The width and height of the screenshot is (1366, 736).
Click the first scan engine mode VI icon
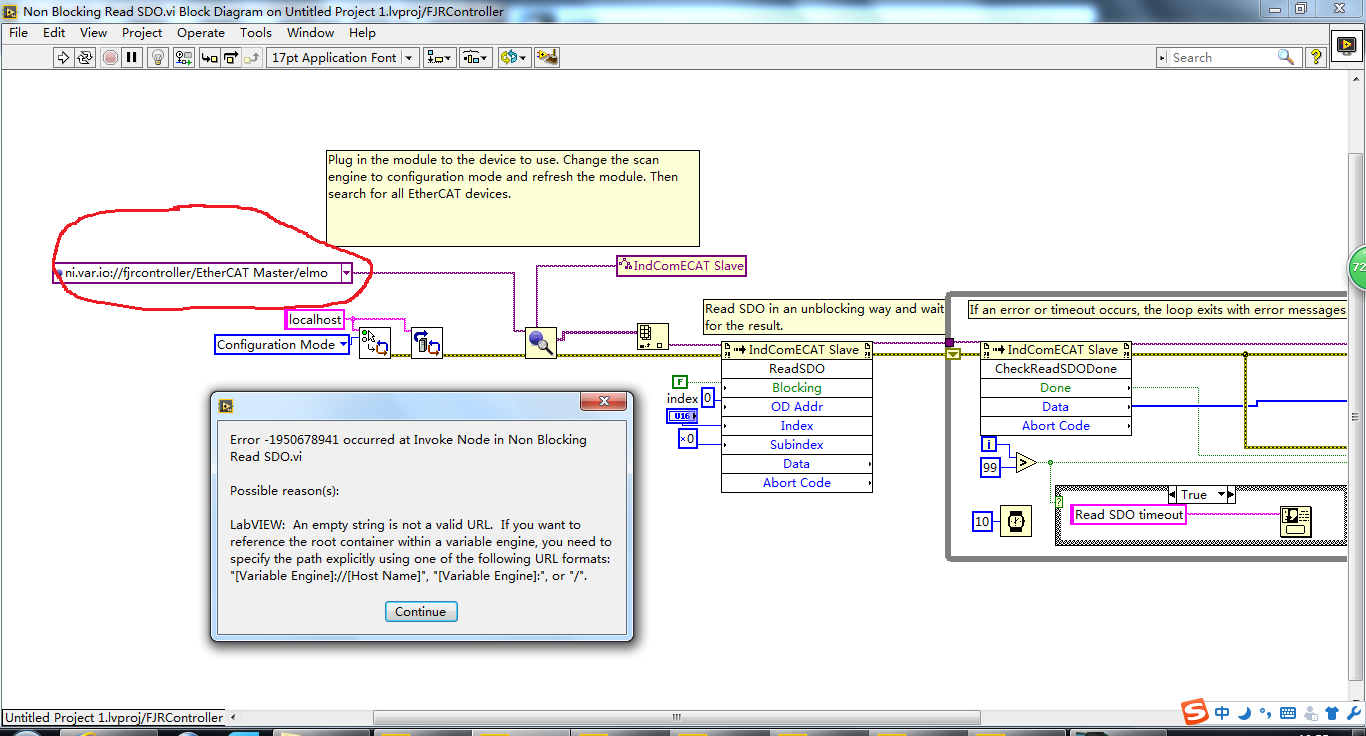click(375, 343)
